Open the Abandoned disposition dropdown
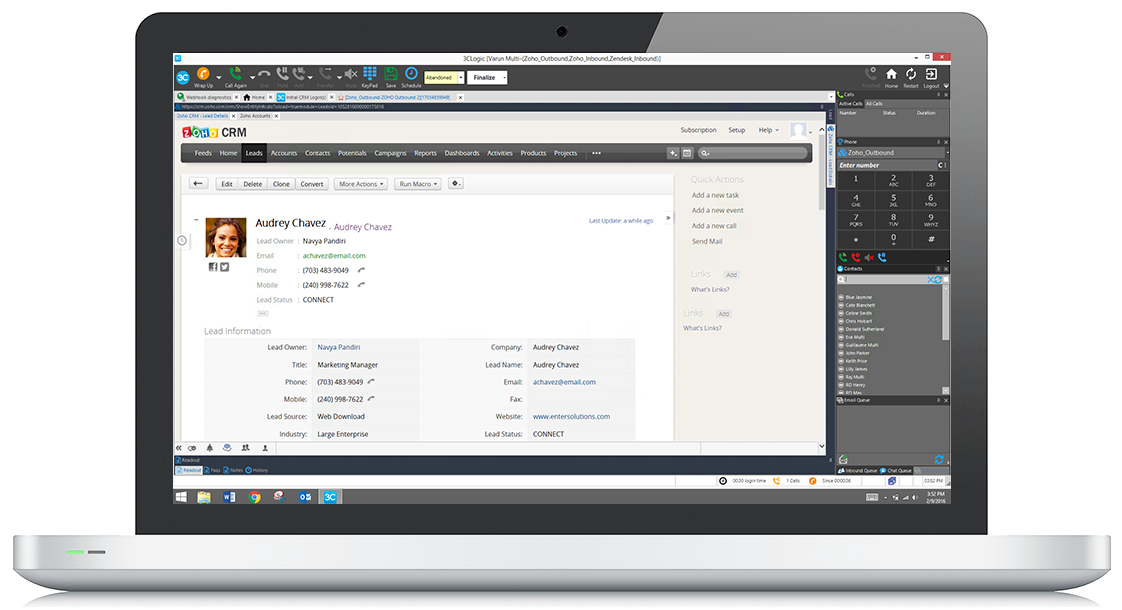 tap(461, 77)
